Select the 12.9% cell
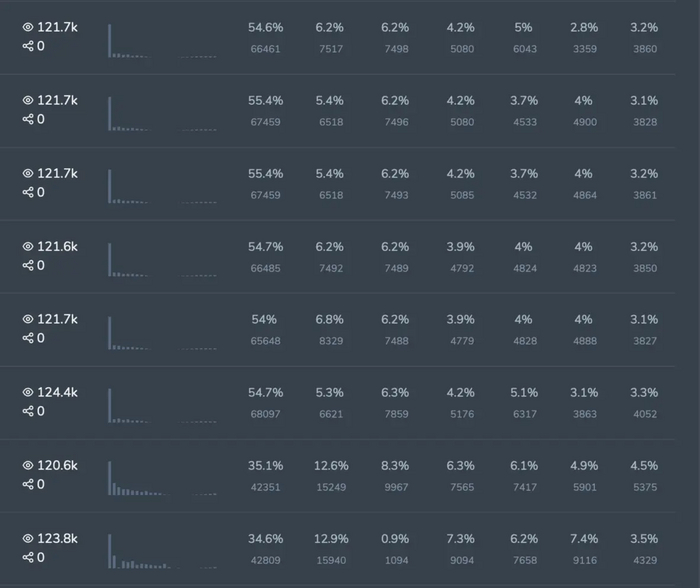Viewport: 700px width, 588px height. (331, 538)
